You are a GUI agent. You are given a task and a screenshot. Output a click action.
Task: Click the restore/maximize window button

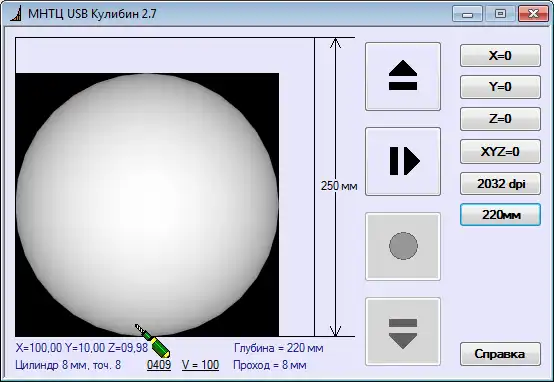tap(500, 14)
